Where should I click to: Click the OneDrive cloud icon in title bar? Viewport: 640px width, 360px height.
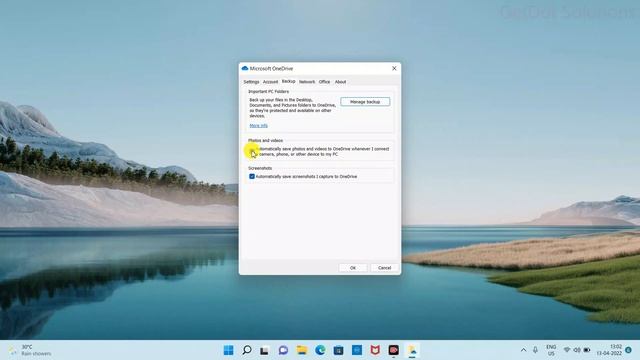point(245,68)
